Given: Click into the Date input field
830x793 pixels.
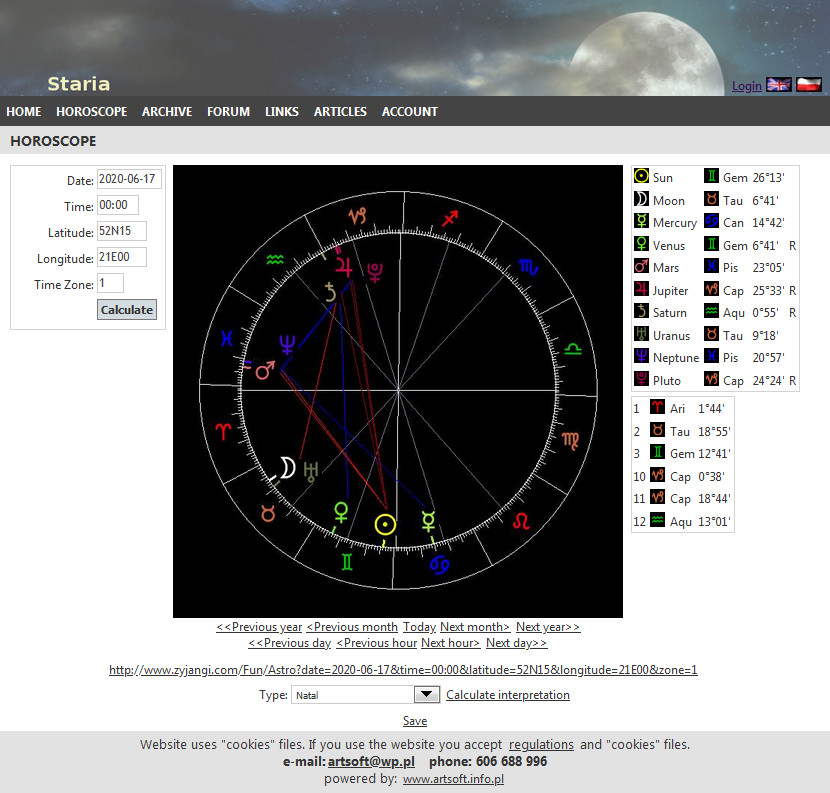Looking at the screenshot, I should (x=128, y=181).
